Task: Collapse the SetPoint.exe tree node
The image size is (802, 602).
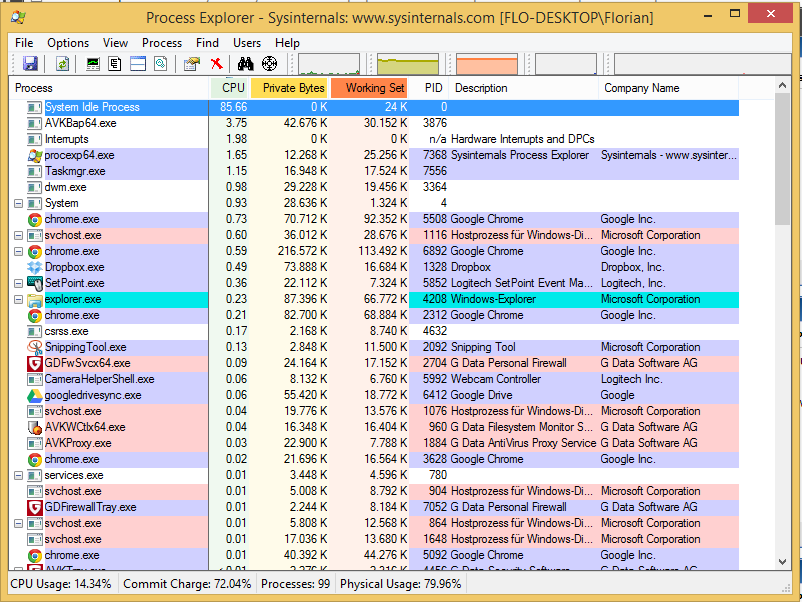Action: [x=18, y=283]
